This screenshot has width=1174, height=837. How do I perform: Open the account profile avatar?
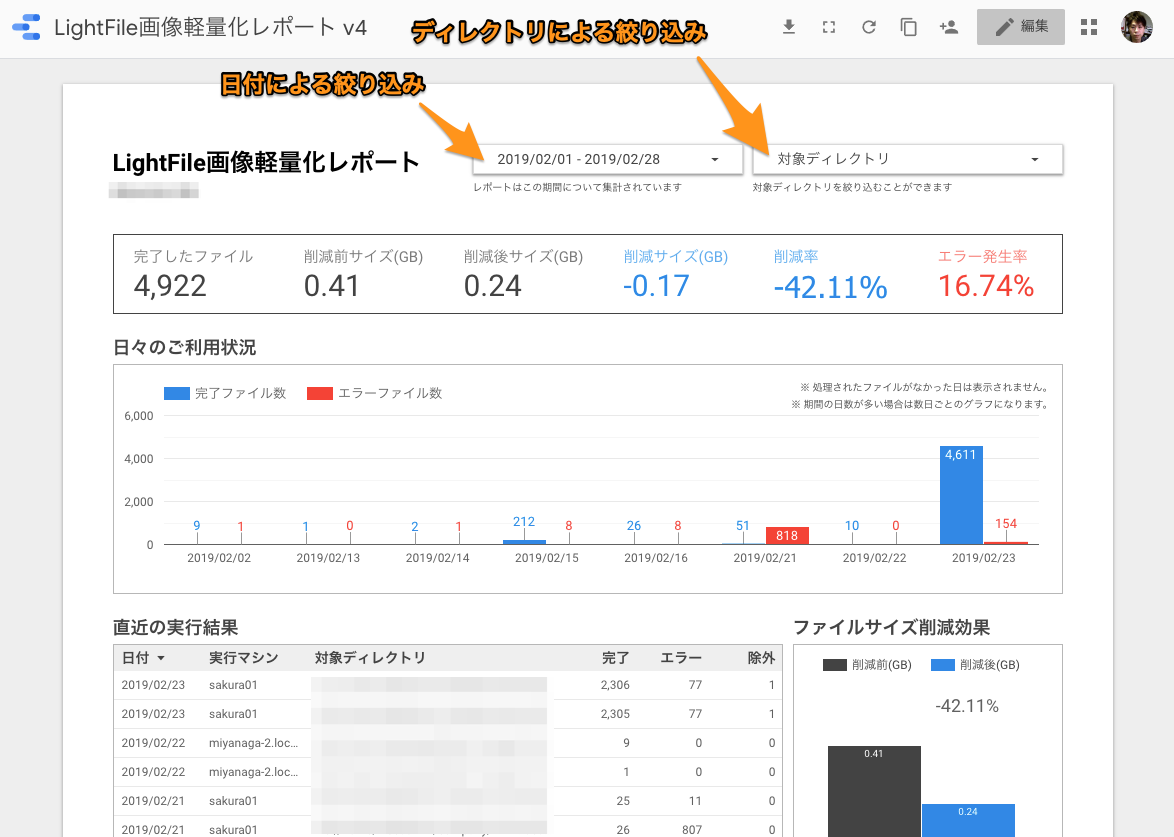point(1137,28)
